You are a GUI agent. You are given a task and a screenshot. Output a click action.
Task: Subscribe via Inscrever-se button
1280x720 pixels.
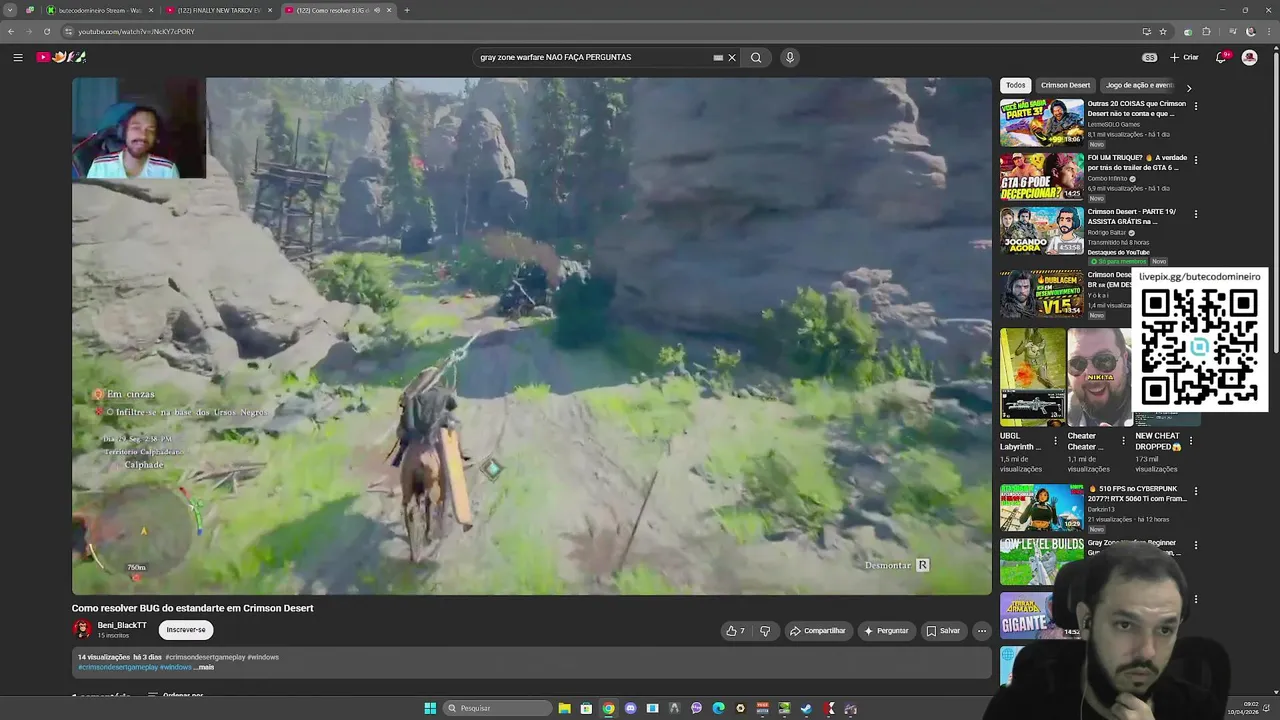pos(186,630)
